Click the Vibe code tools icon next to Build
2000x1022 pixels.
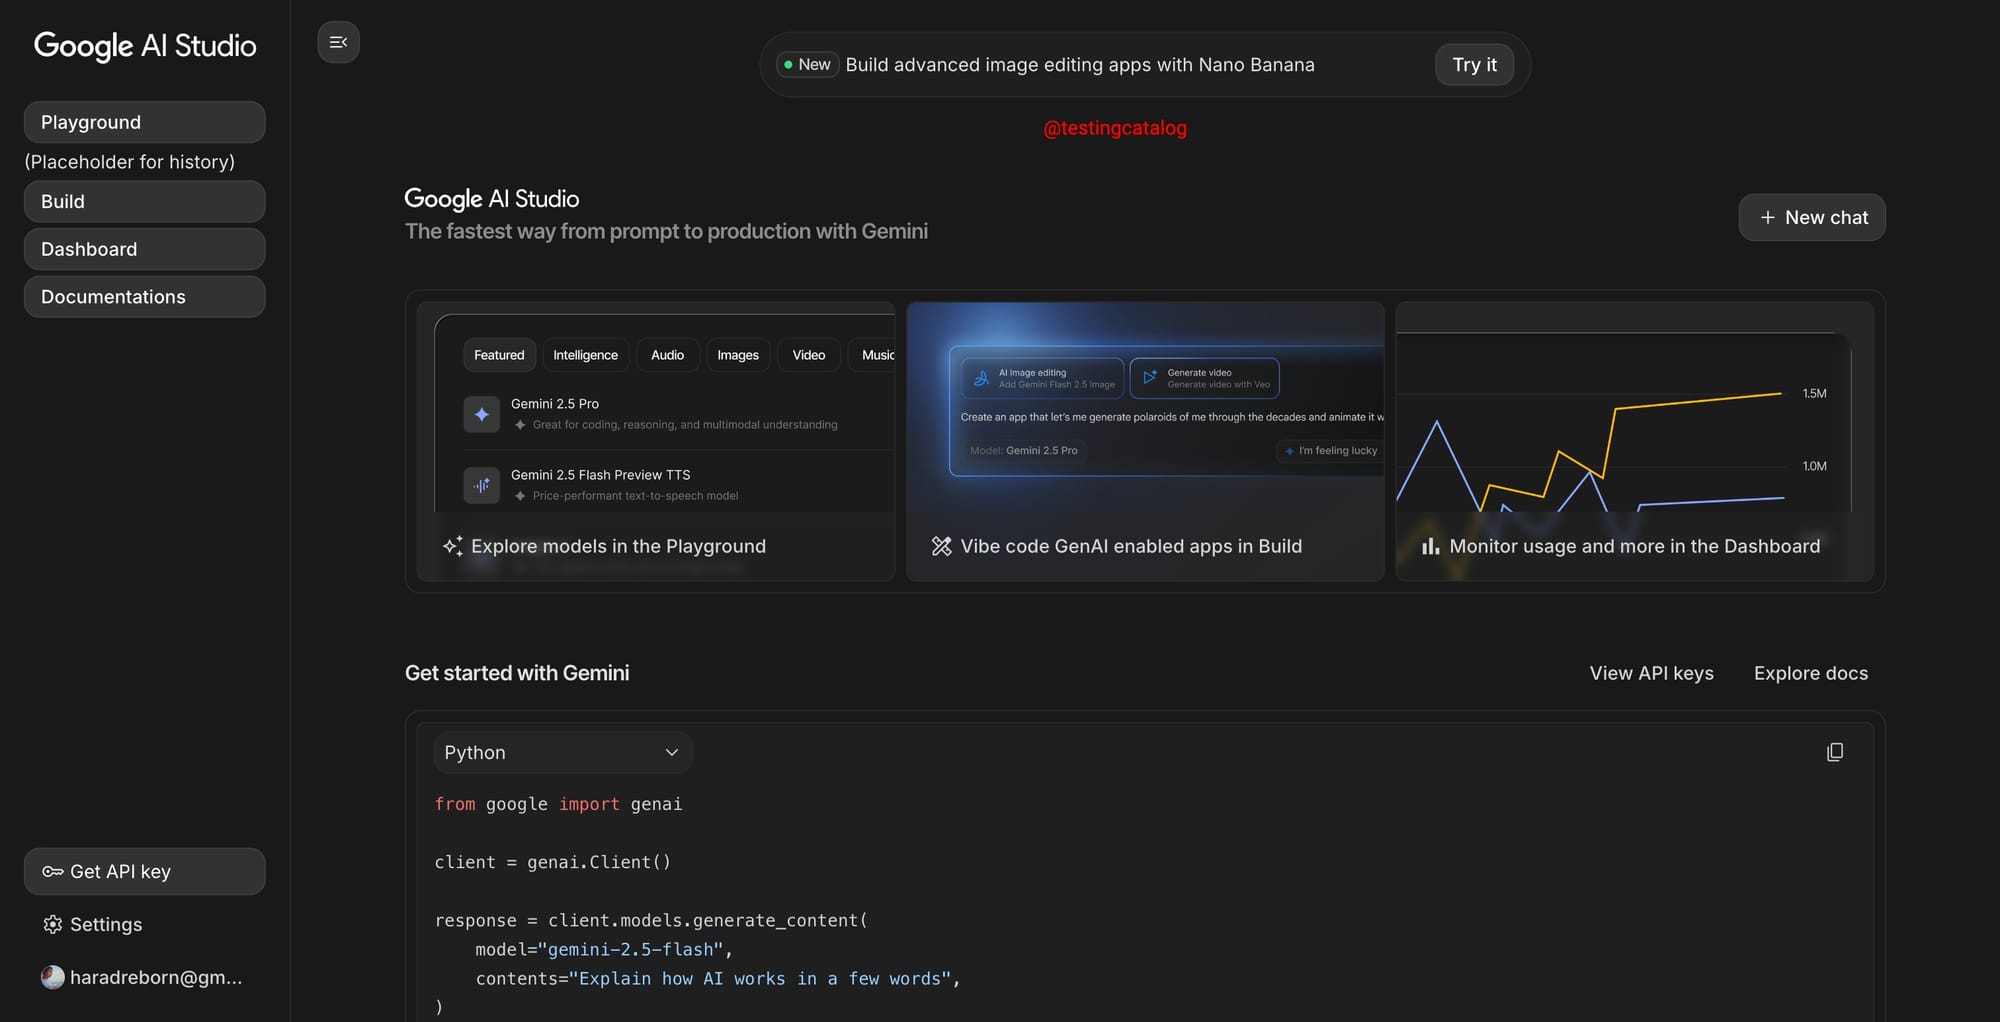click(x=941, y=546)
